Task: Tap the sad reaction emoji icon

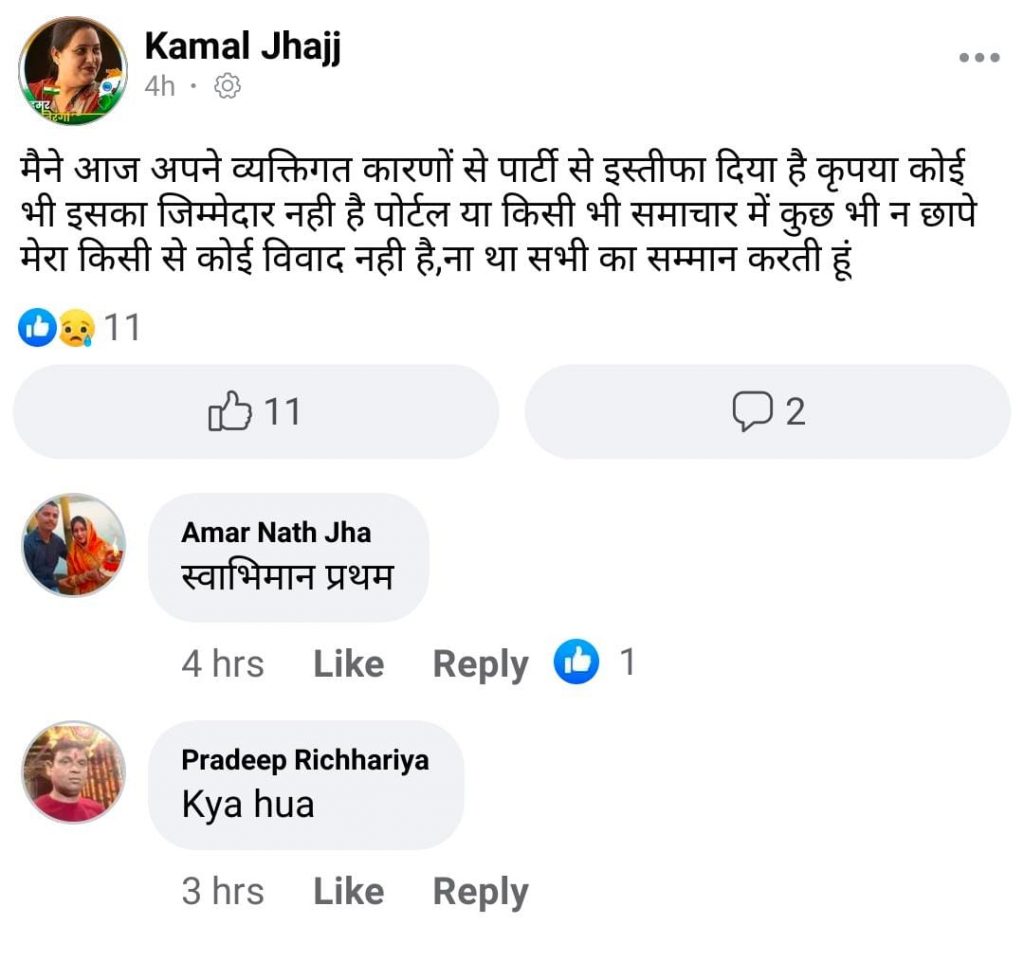Action: 76,327
